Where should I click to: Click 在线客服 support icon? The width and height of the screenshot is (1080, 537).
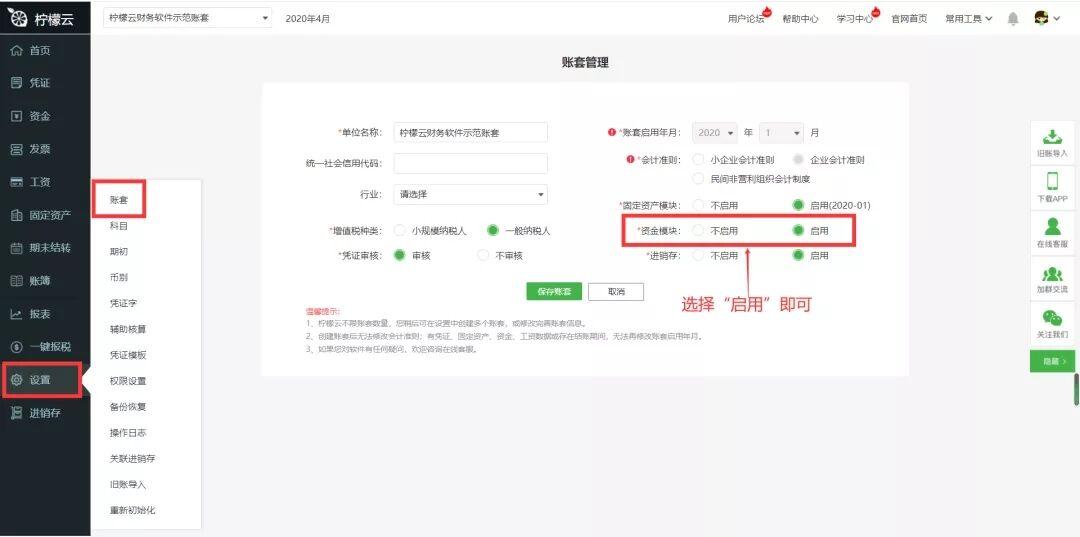1052,226
